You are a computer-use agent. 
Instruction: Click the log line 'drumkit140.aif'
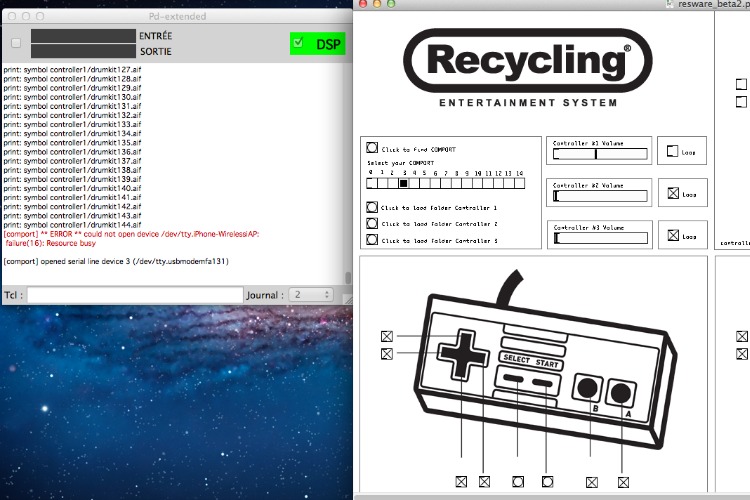(x=72, y=188)
